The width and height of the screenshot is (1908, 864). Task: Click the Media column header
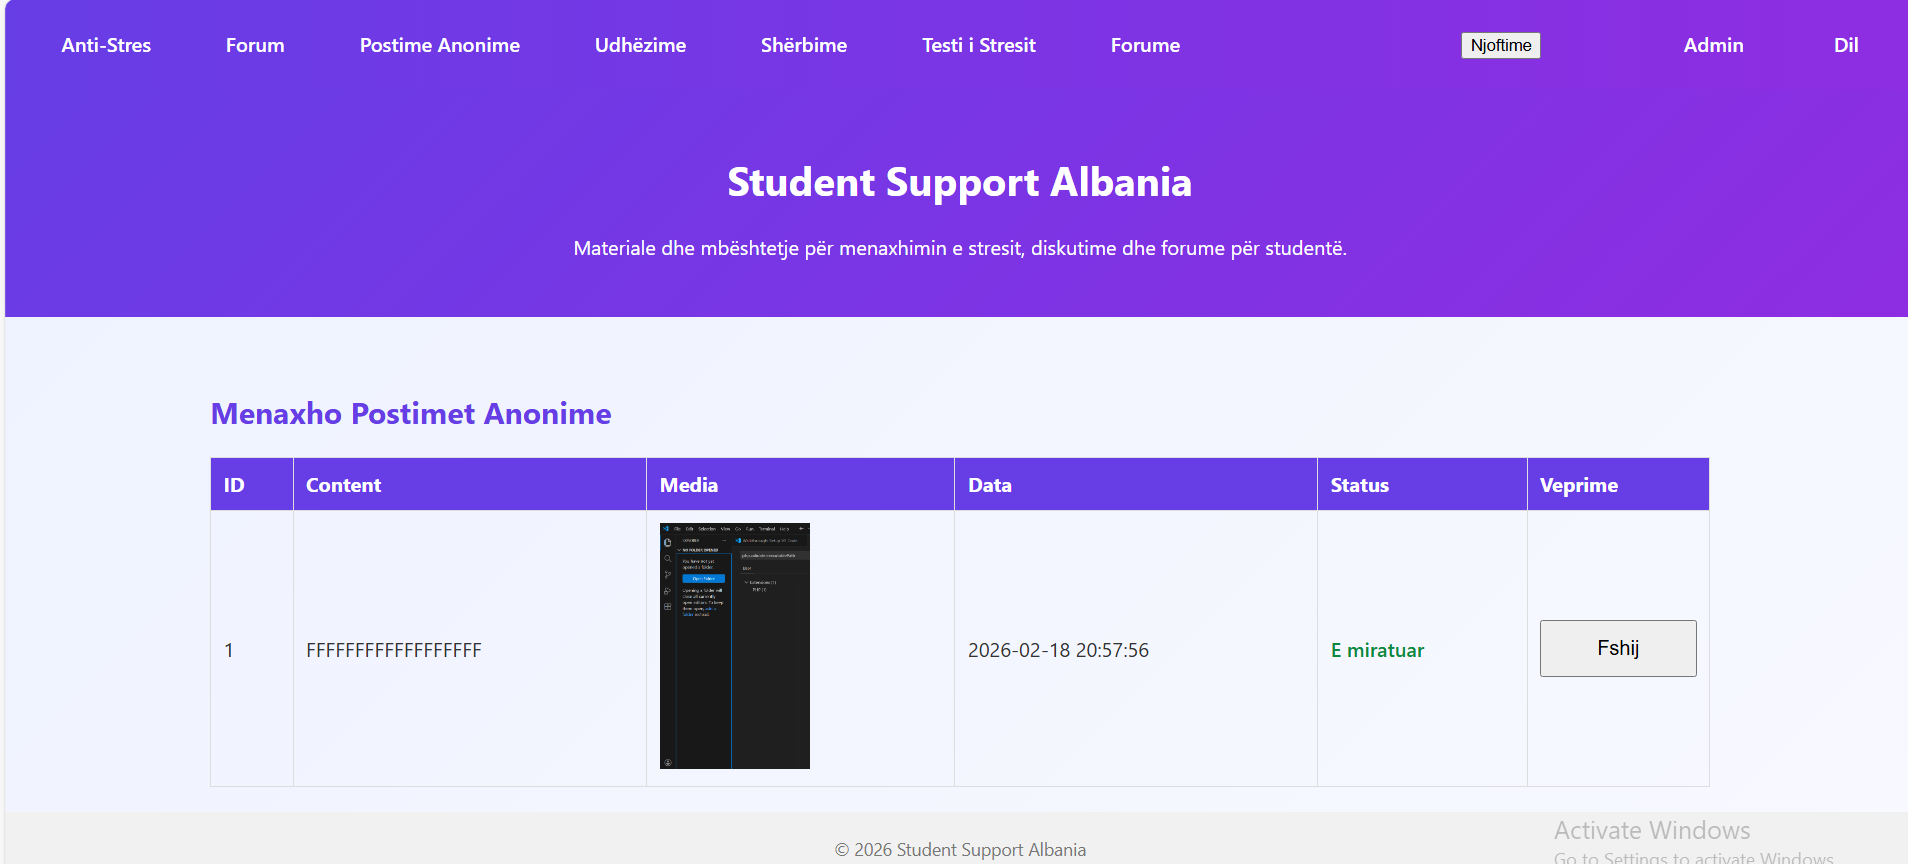(x=688, y=485)
